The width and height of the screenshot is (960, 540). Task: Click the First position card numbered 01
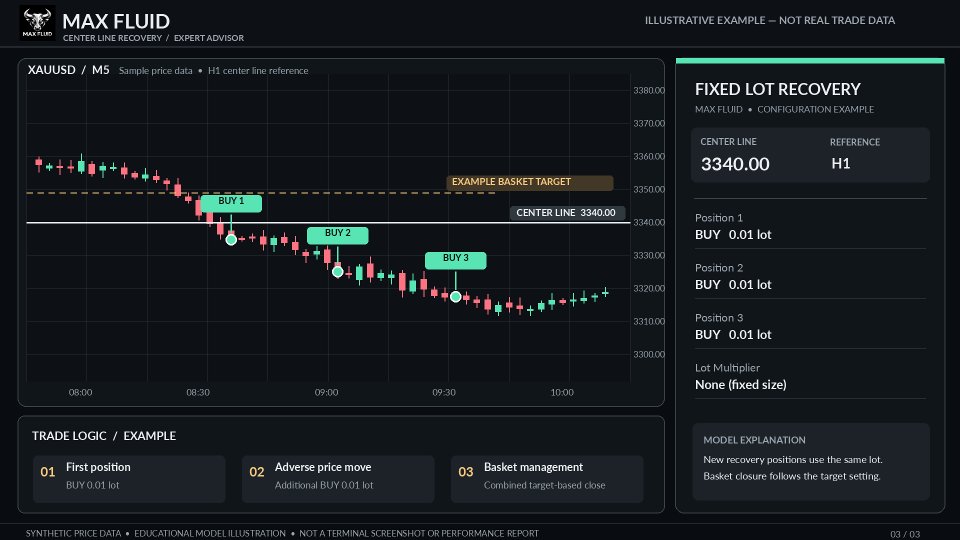[129, 479]
